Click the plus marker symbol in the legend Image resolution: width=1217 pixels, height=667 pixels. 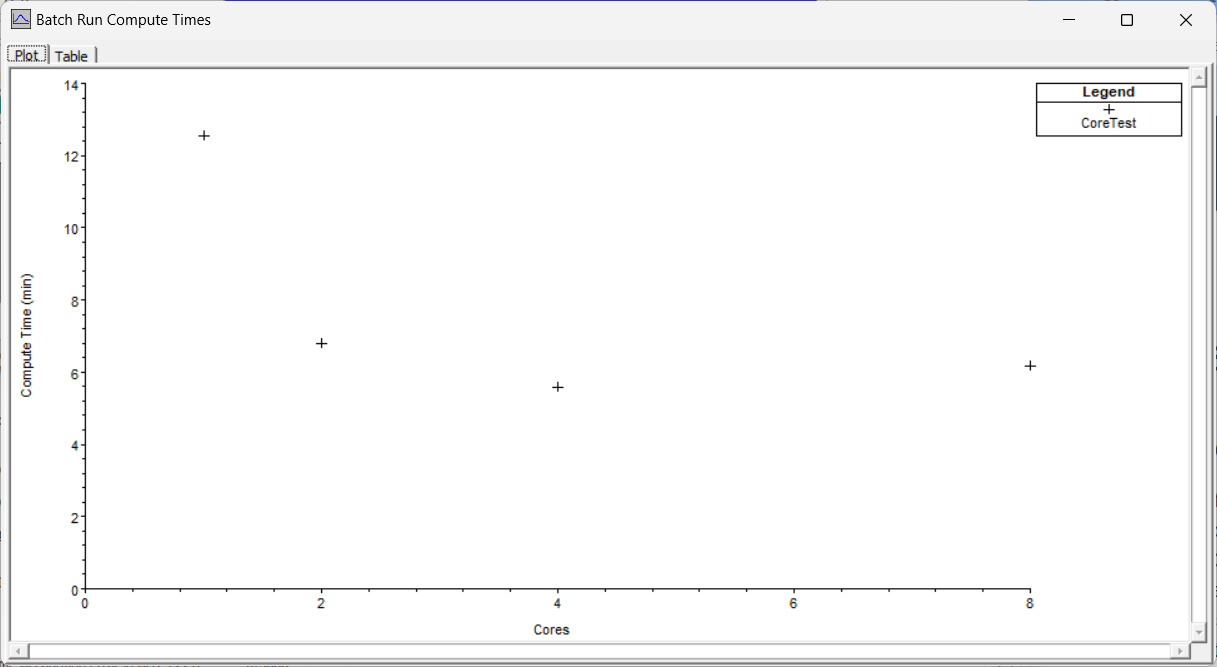click(1109, 109)
